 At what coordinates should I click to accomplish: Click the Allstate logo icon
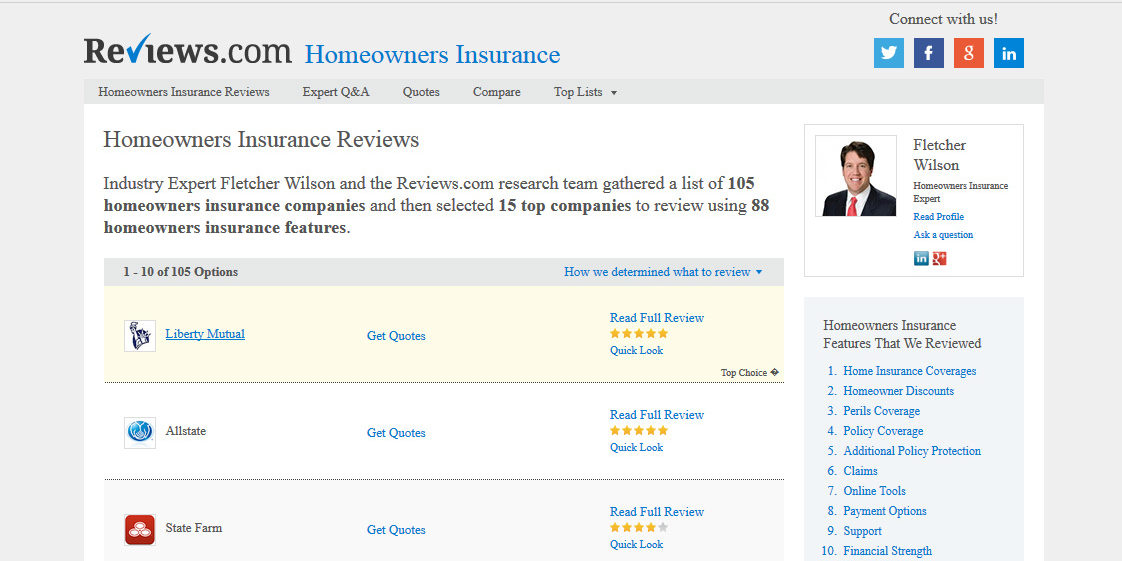click(140, 433)
